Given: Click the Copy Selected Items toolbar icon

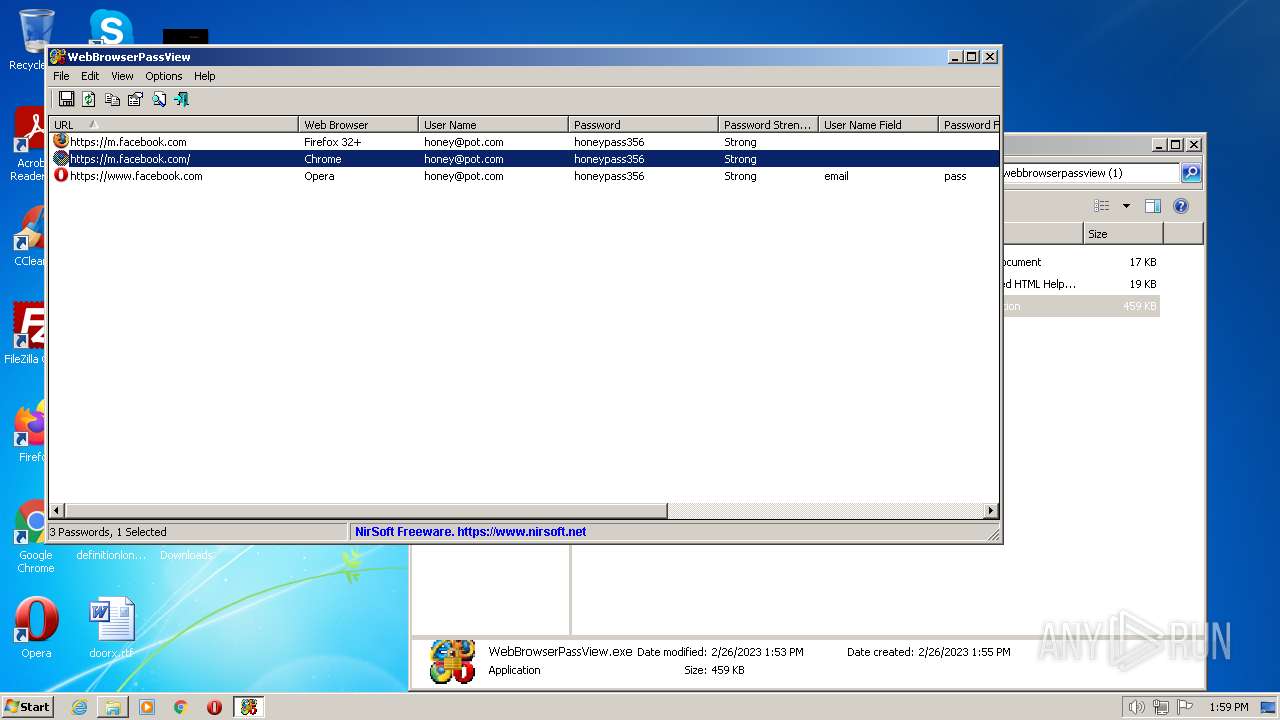Looking at the screenshot, I should (112, 98).
